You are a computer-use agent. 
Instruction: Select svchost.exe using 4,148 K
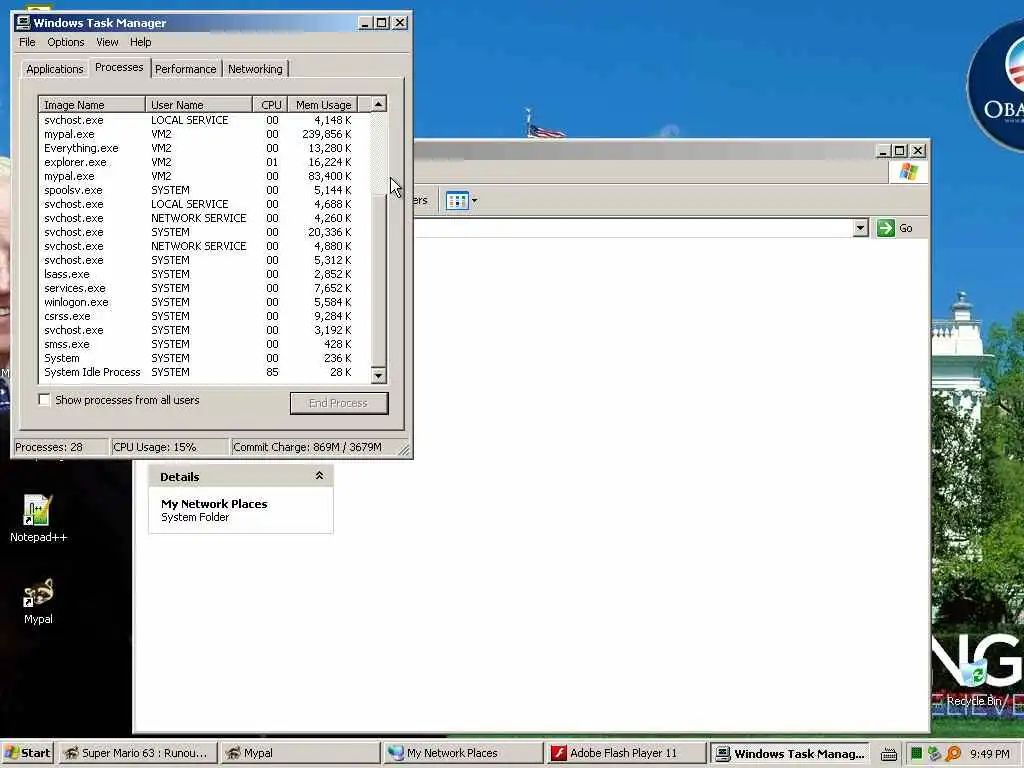pyautogui.click(x=204, y=120)
